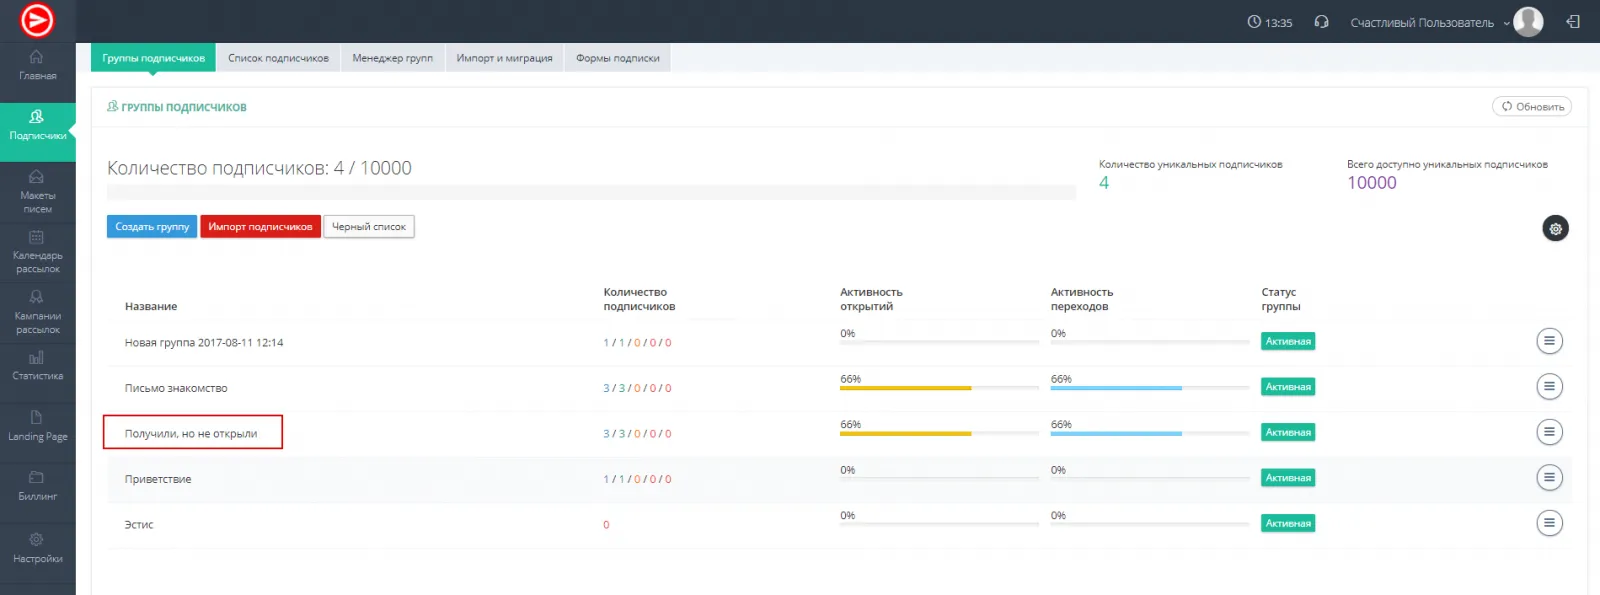Click the Письмо знакомство open activity bar

point(938,388)
